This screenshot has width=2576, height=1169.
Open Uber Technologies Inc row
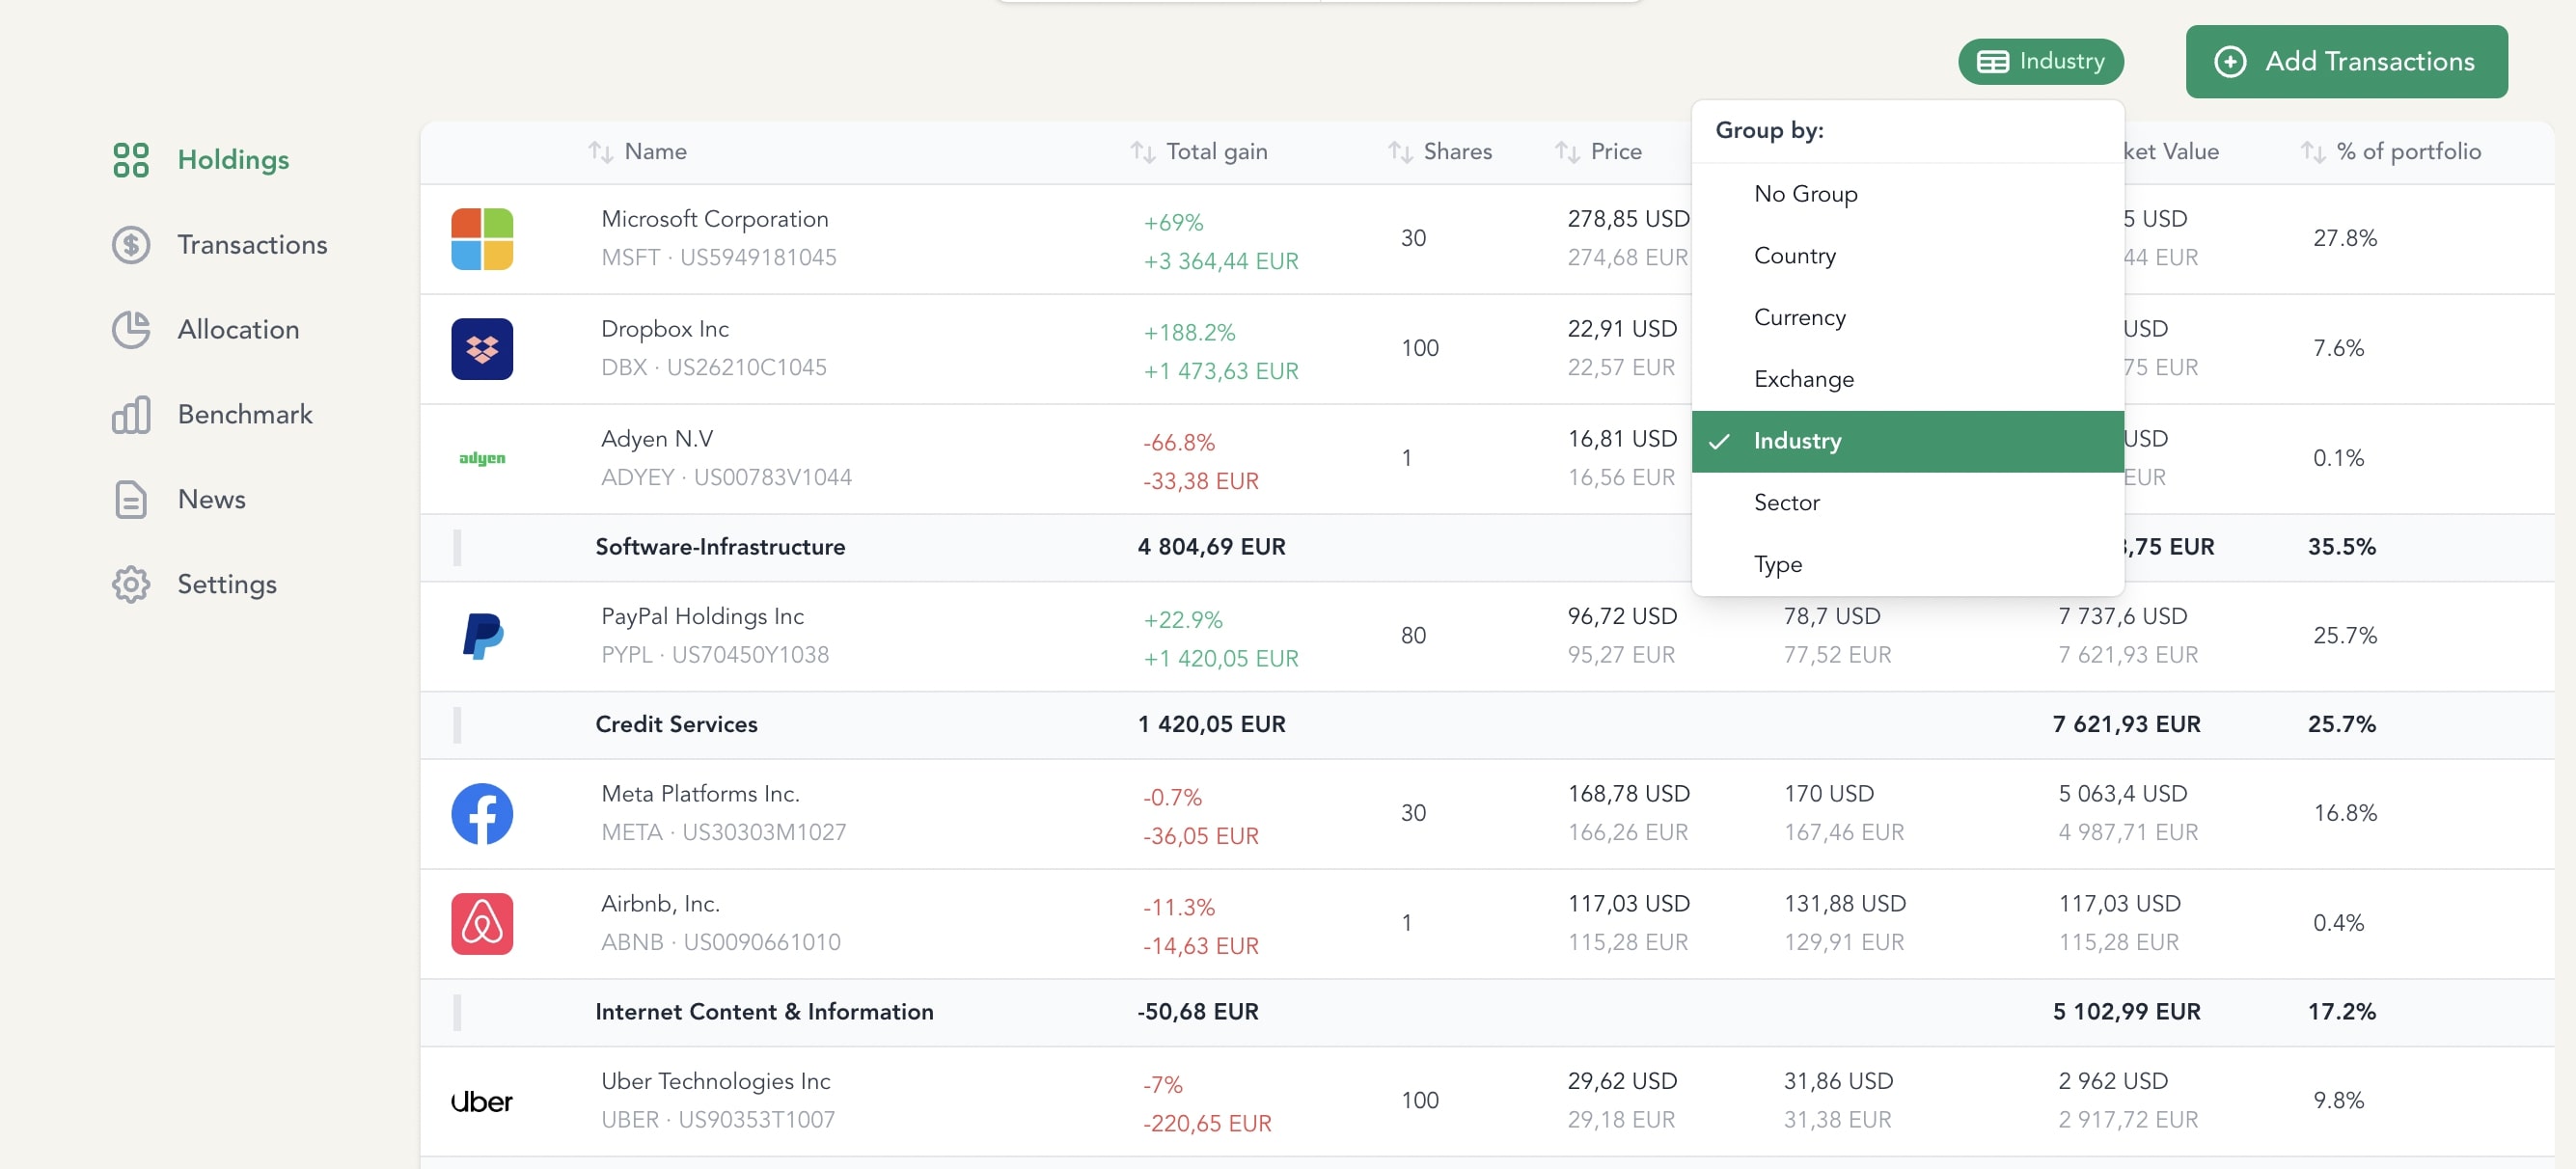tap(1486, 1102)
